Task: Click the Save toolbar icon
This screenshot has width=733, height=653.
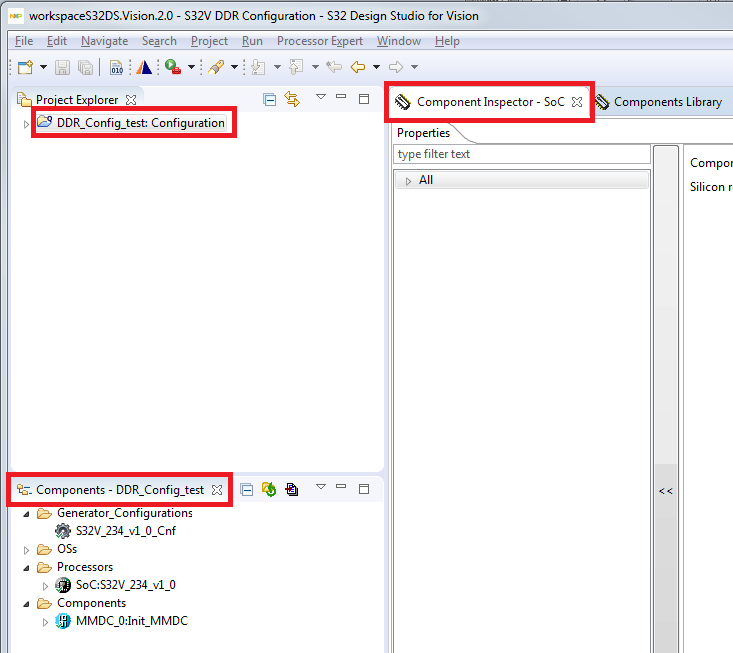Action: (x=62, y=67)
